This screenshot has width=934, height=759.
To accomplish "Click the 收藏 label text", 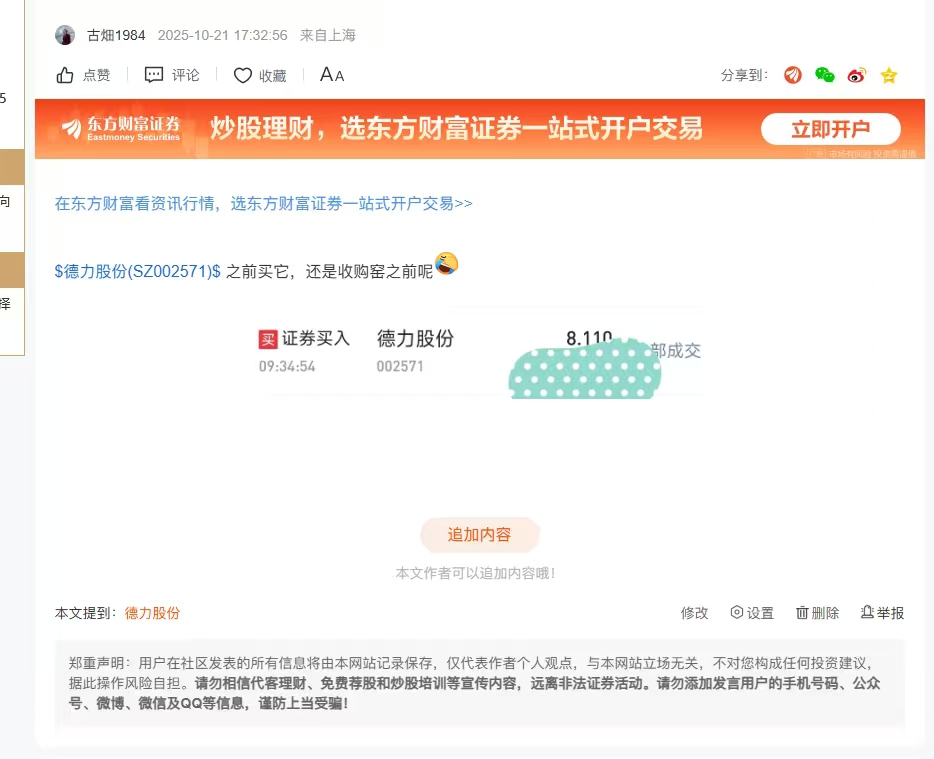I will pos(273,76).
